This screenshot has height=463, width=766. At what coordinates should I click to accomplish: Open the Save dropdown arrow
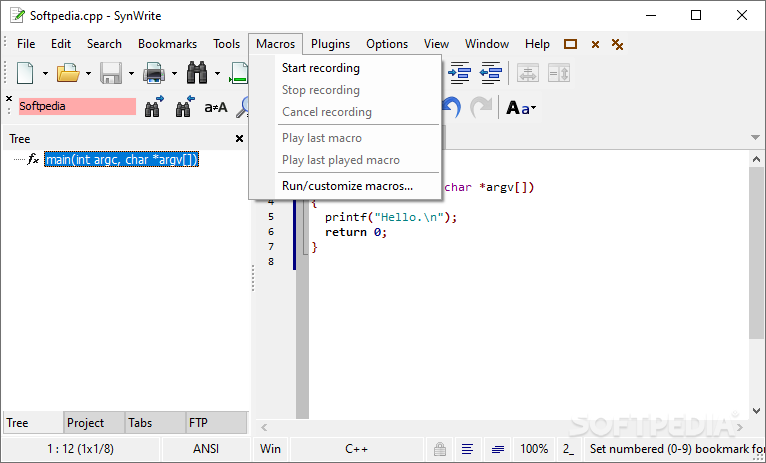coord(131,74)
